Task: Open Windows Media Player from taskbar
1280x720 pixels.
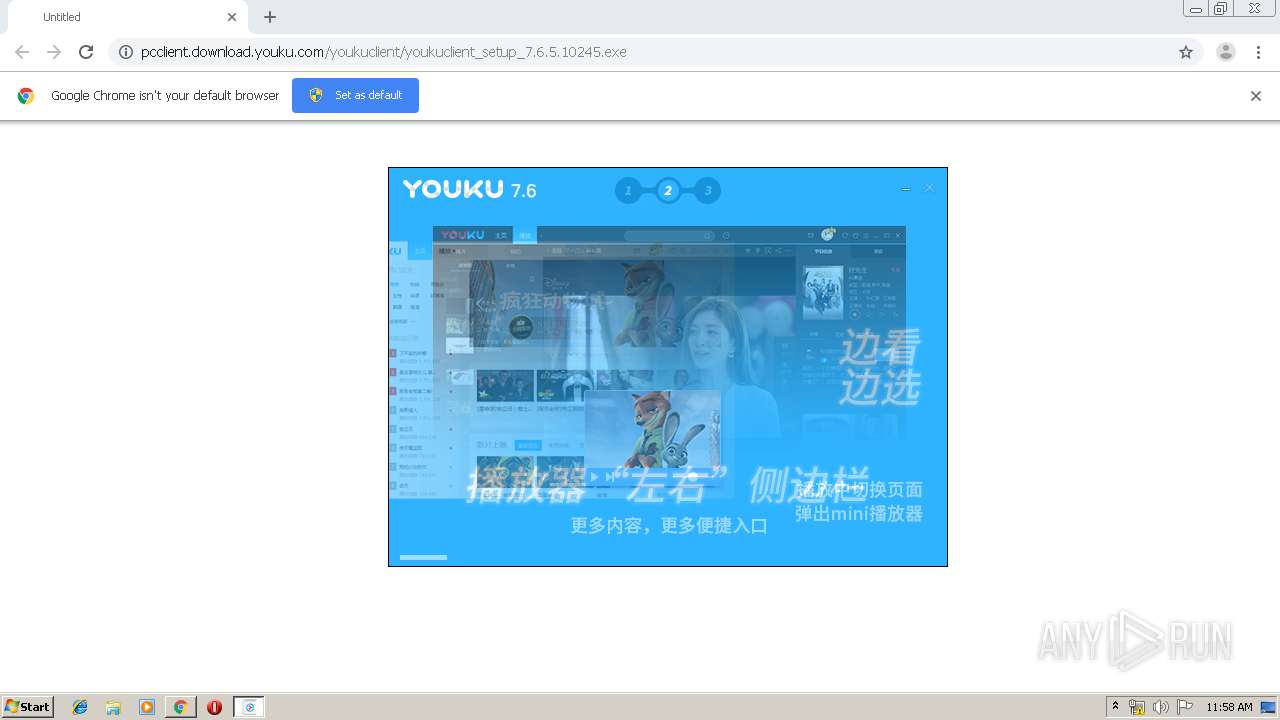Action: tap(147, 707)
